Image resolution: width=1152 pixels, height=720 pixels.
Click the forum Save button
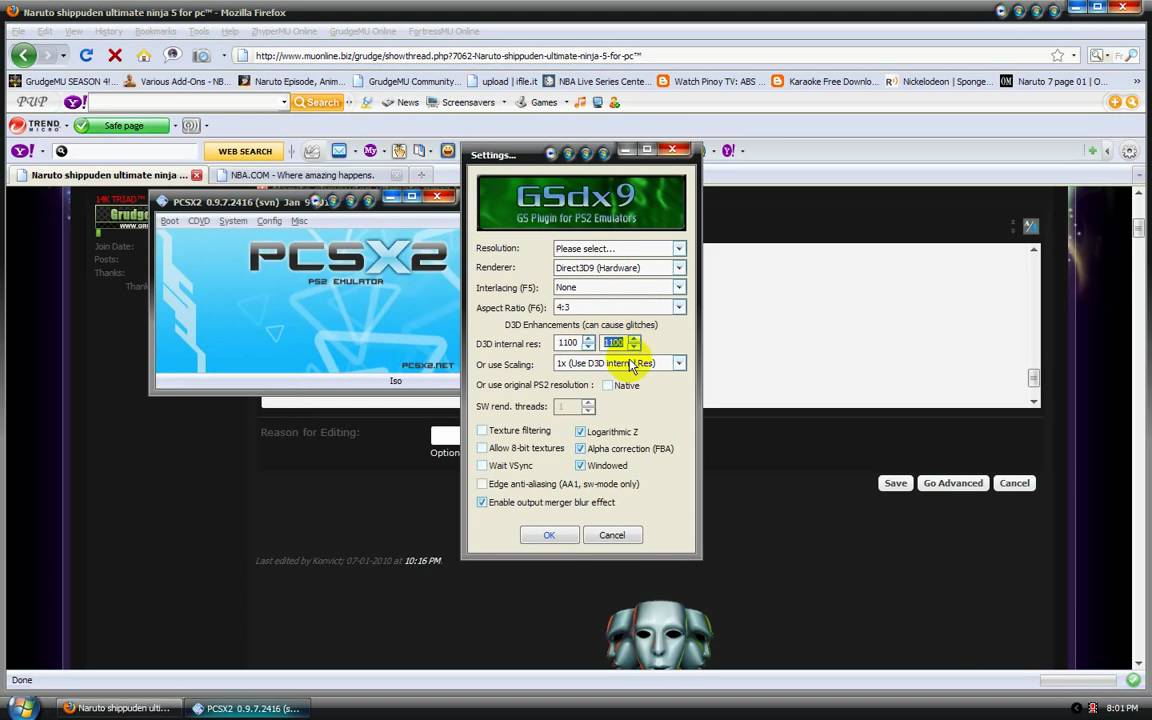tap(896, 483)
